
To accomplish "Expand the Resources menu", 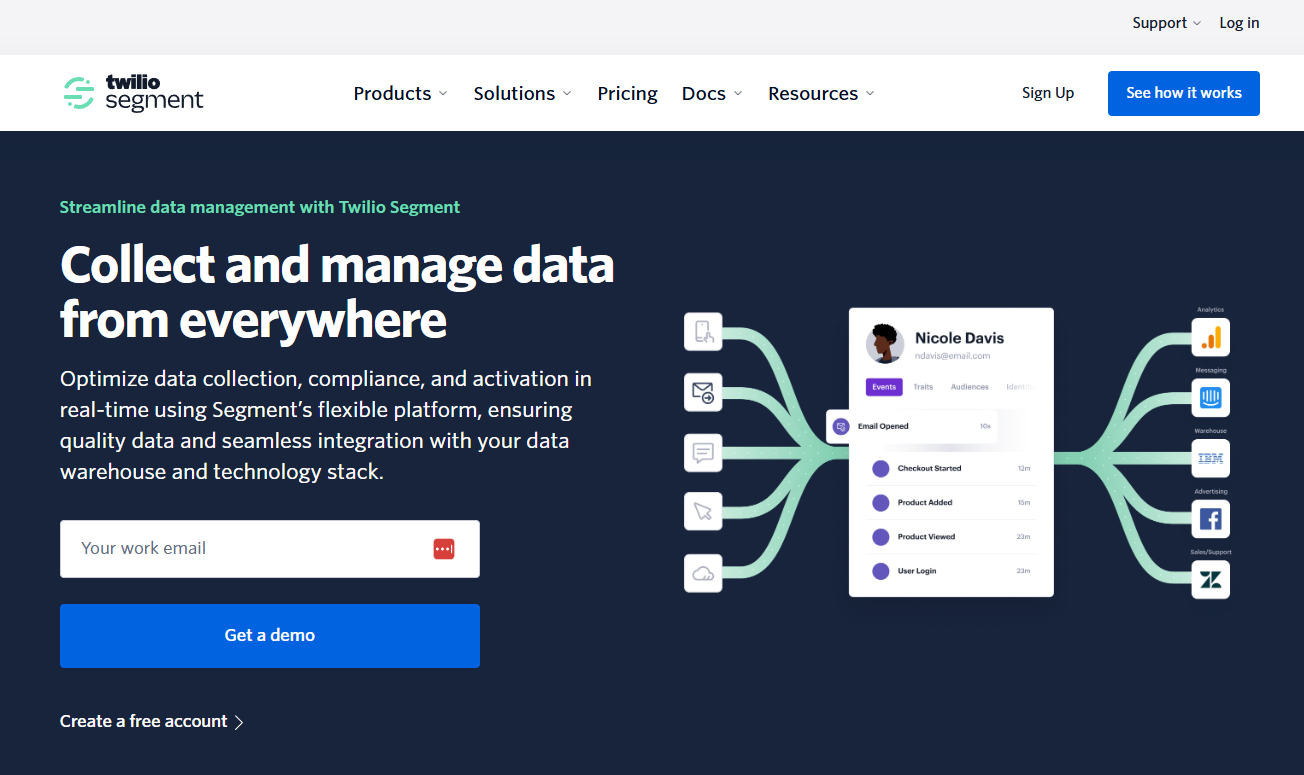I will click(x=821, y=93).
